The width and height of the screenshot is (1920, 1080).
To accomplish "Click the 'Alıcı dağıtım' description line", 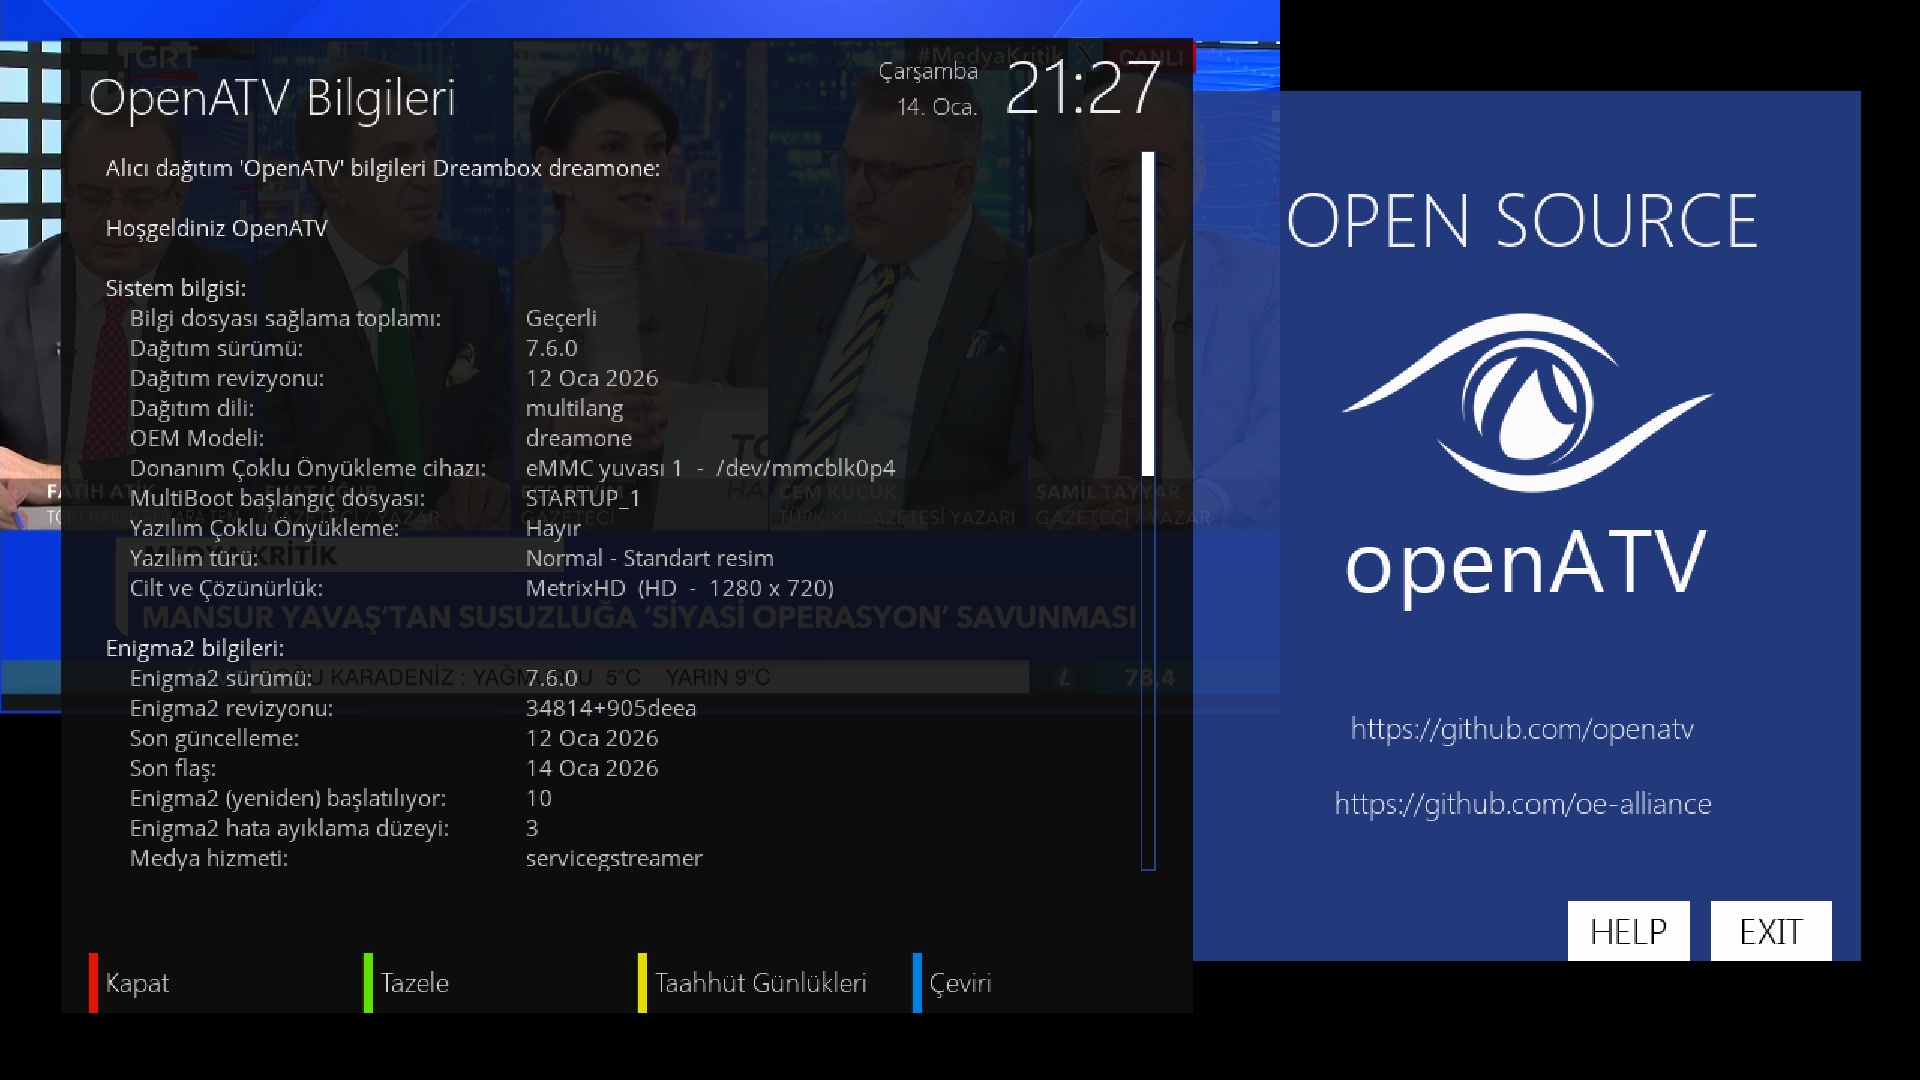I will [383, 169].
